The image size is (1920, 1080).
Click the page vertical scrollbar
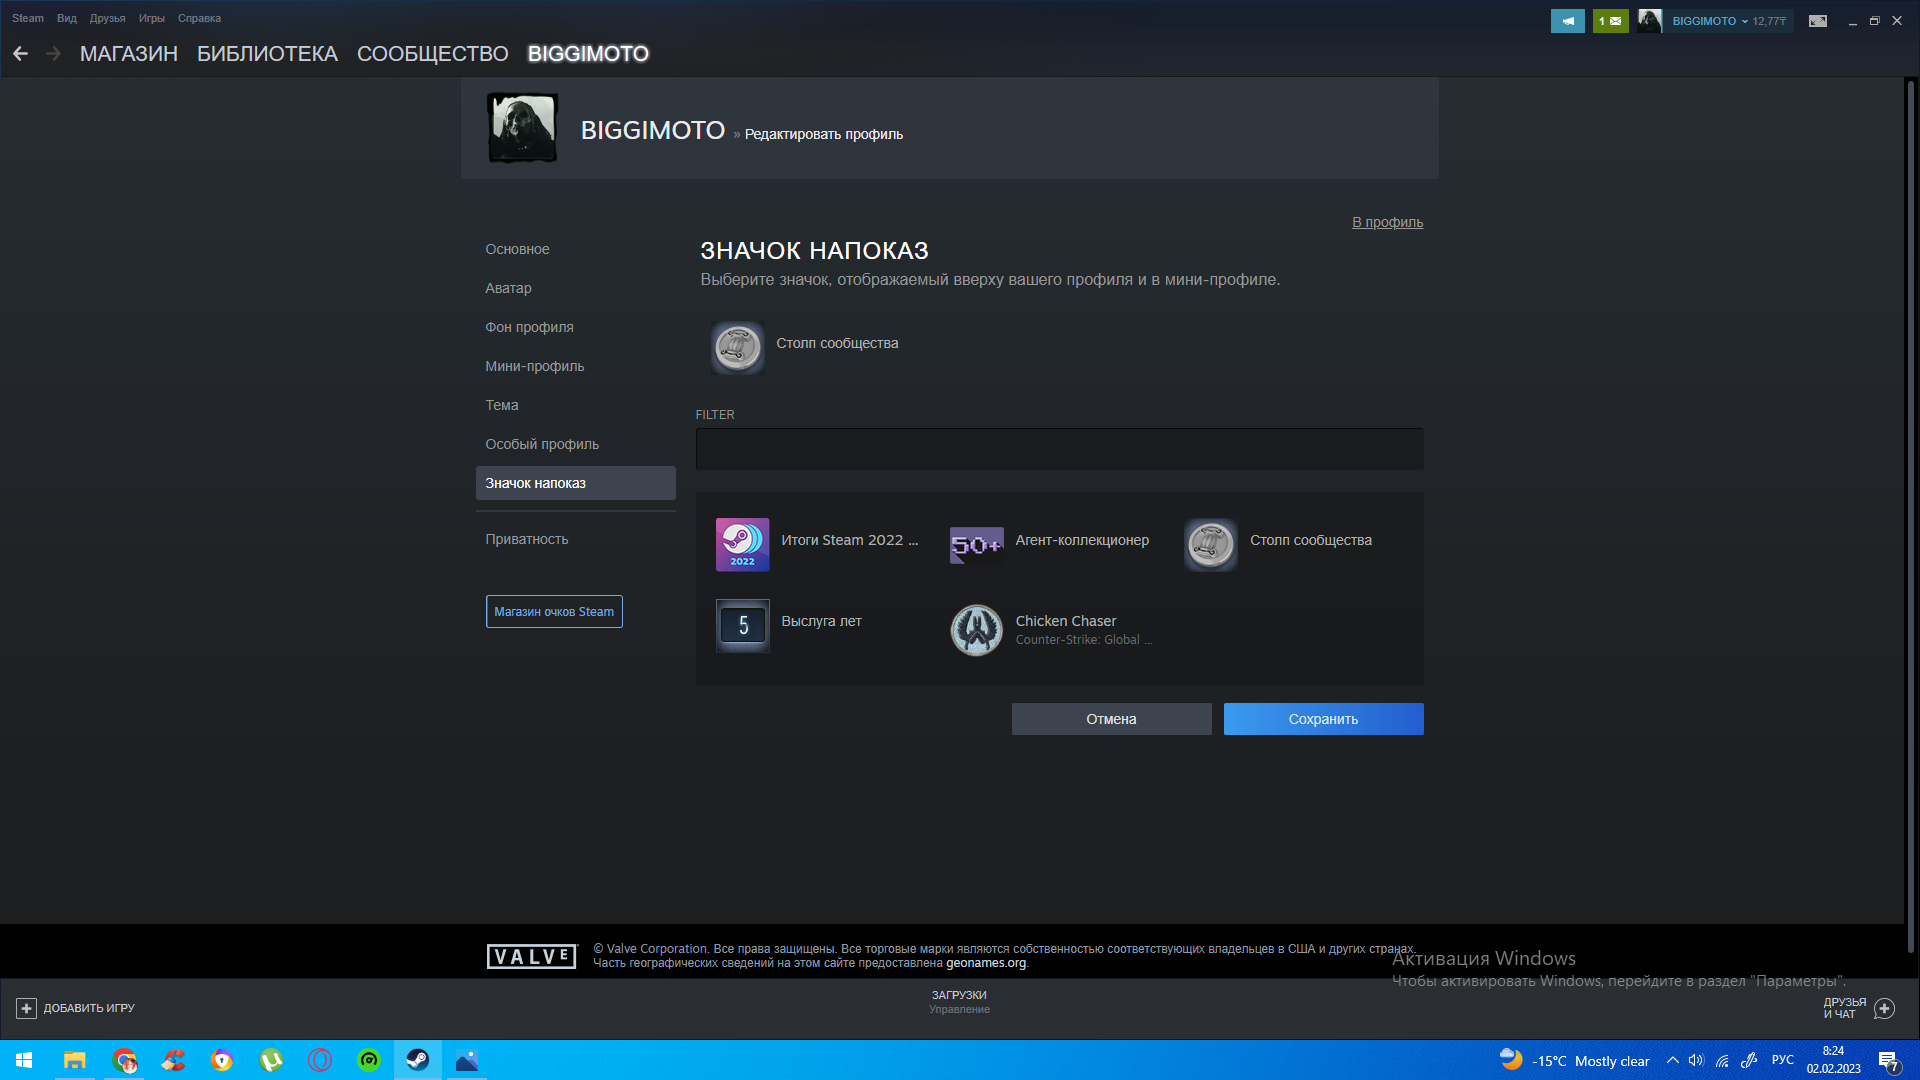tap(1910, 515)
